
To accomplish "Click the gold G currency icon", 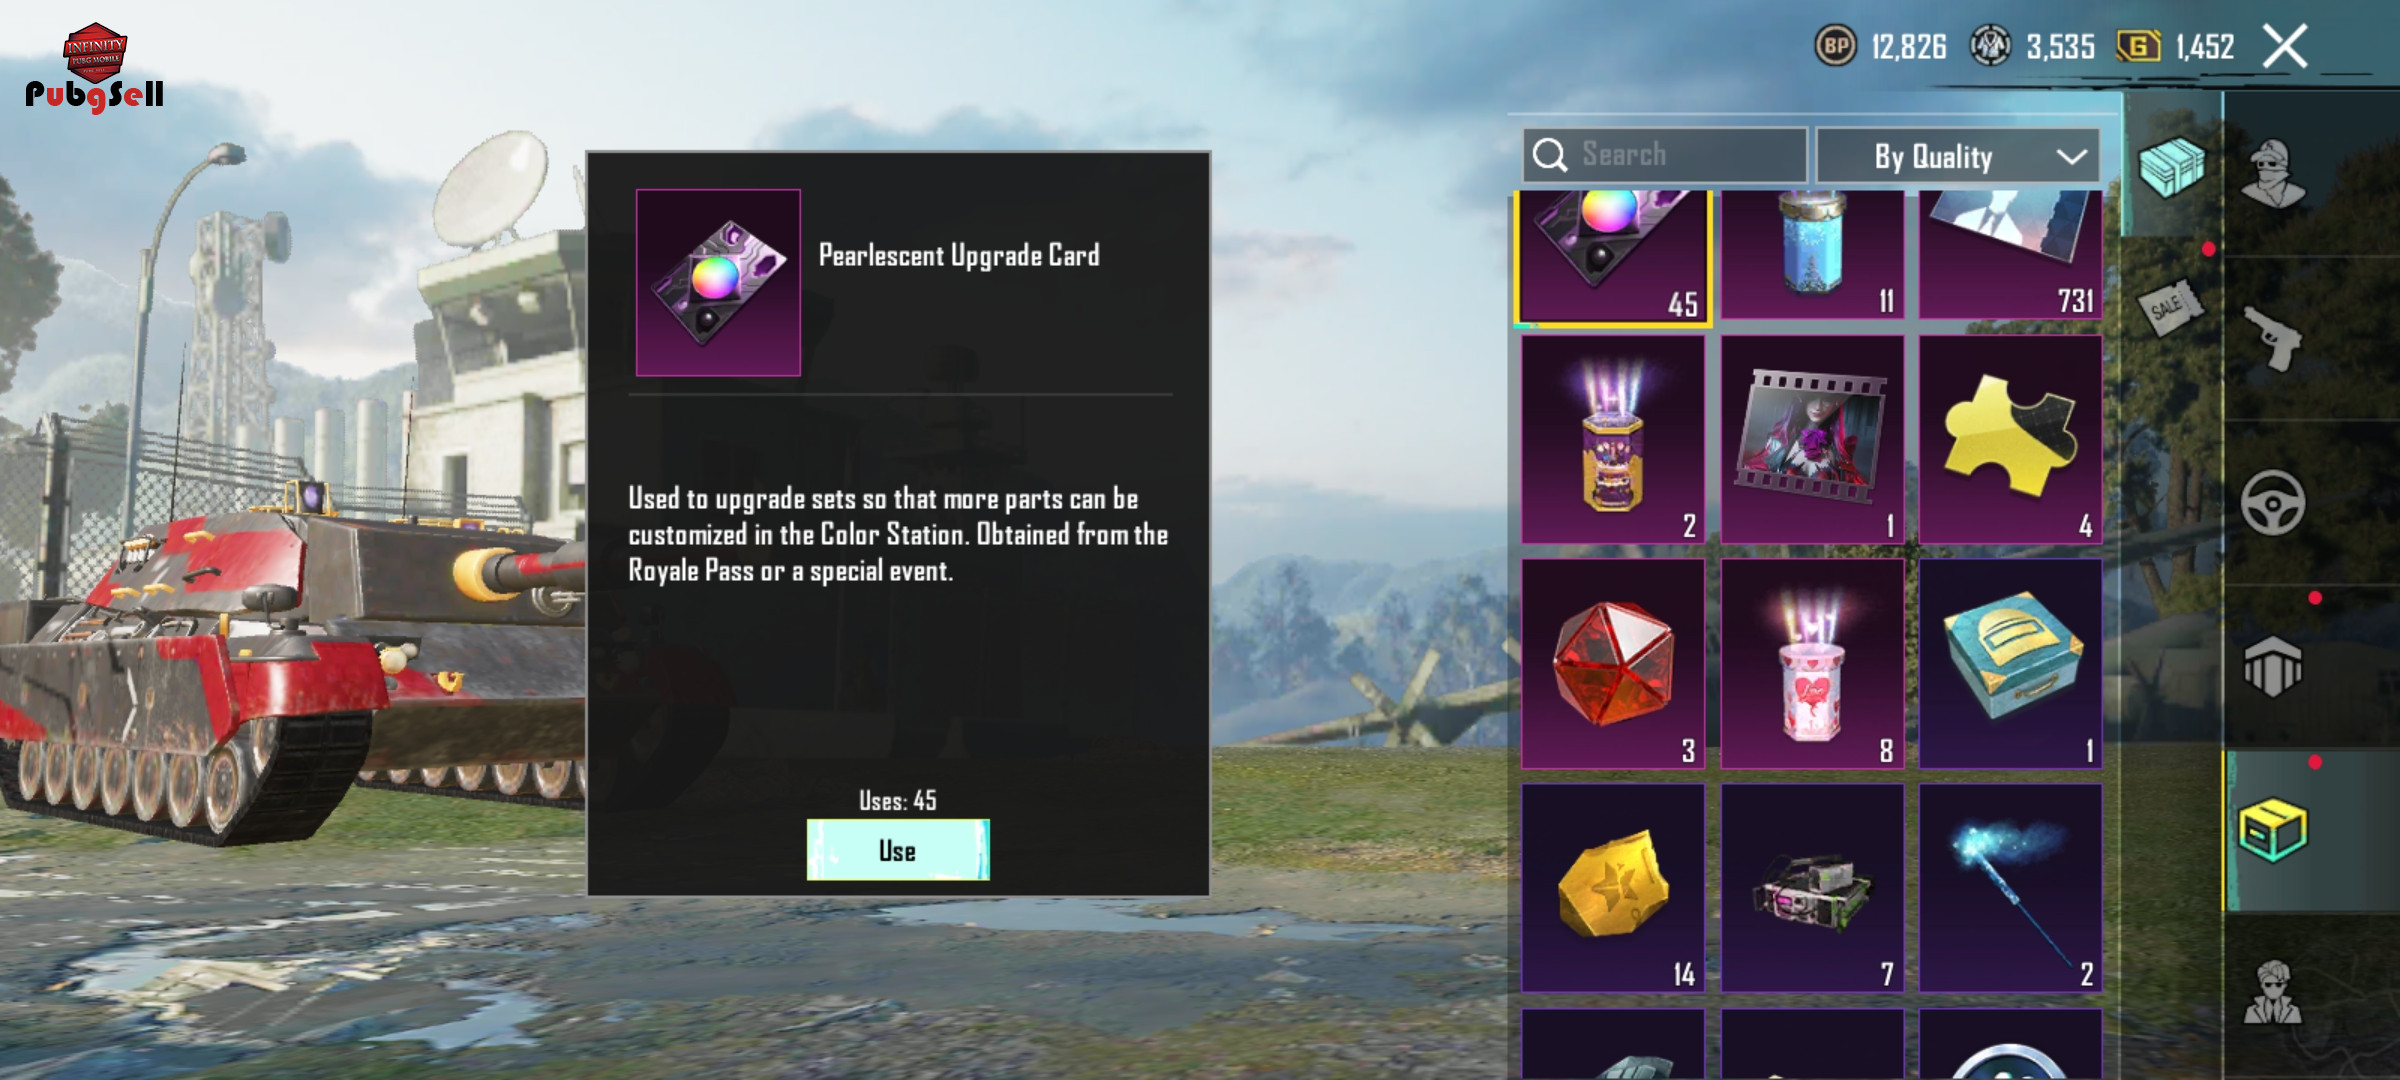I will (x=2138, y=46).
